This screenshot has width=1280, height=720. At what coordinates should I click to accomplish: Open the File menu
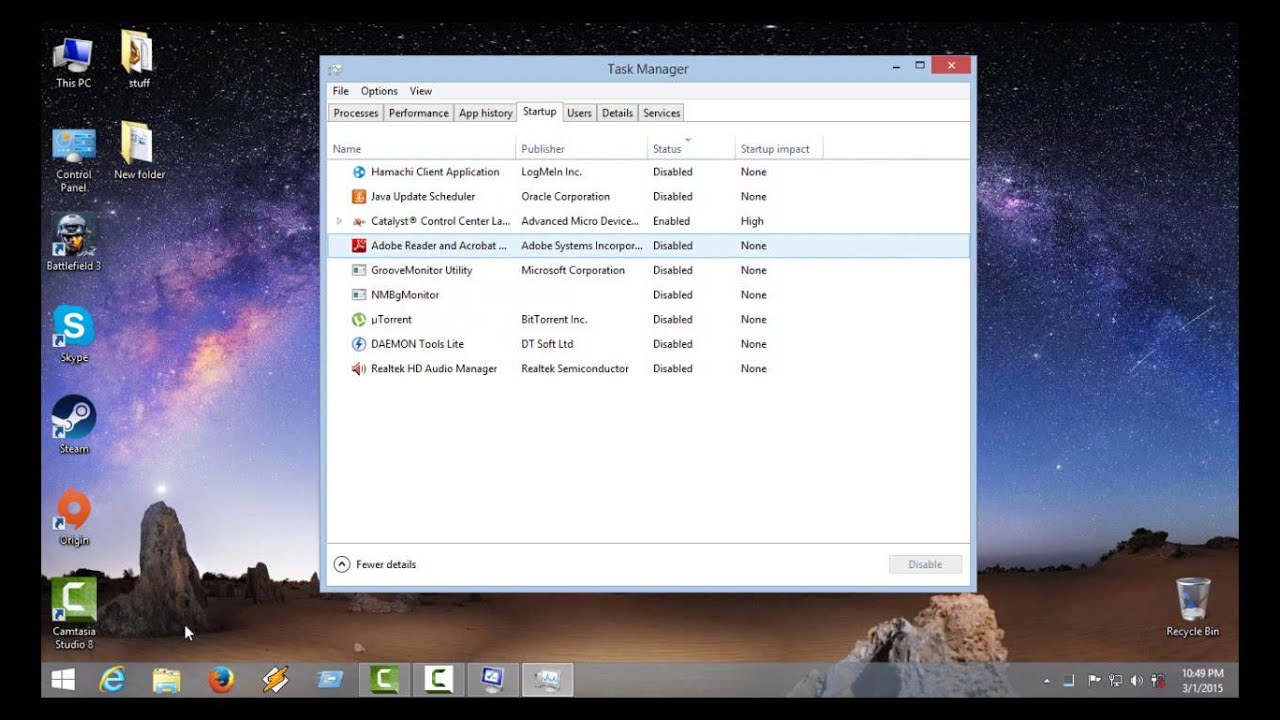click(x=341, y=91)
